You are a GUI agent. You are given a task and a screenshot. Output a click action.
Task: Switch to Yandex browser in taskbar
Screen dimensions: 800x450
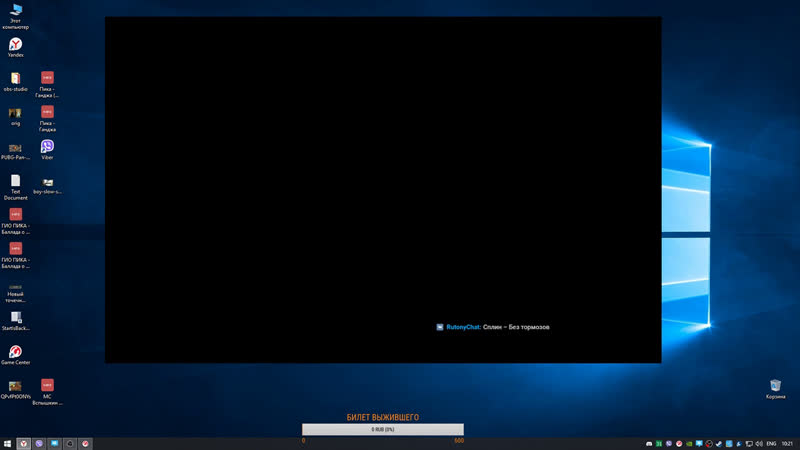(23, 444)
